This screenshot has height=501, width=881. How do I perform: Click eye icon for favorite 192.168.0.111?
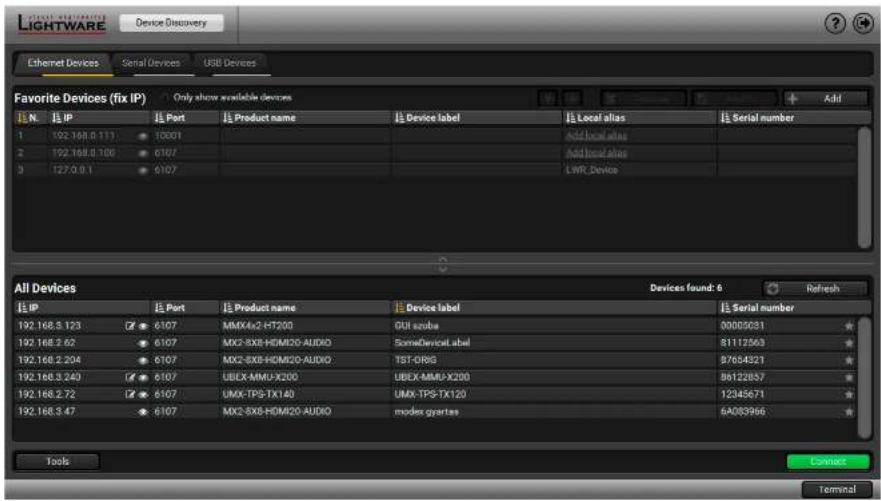pos(143,136)
